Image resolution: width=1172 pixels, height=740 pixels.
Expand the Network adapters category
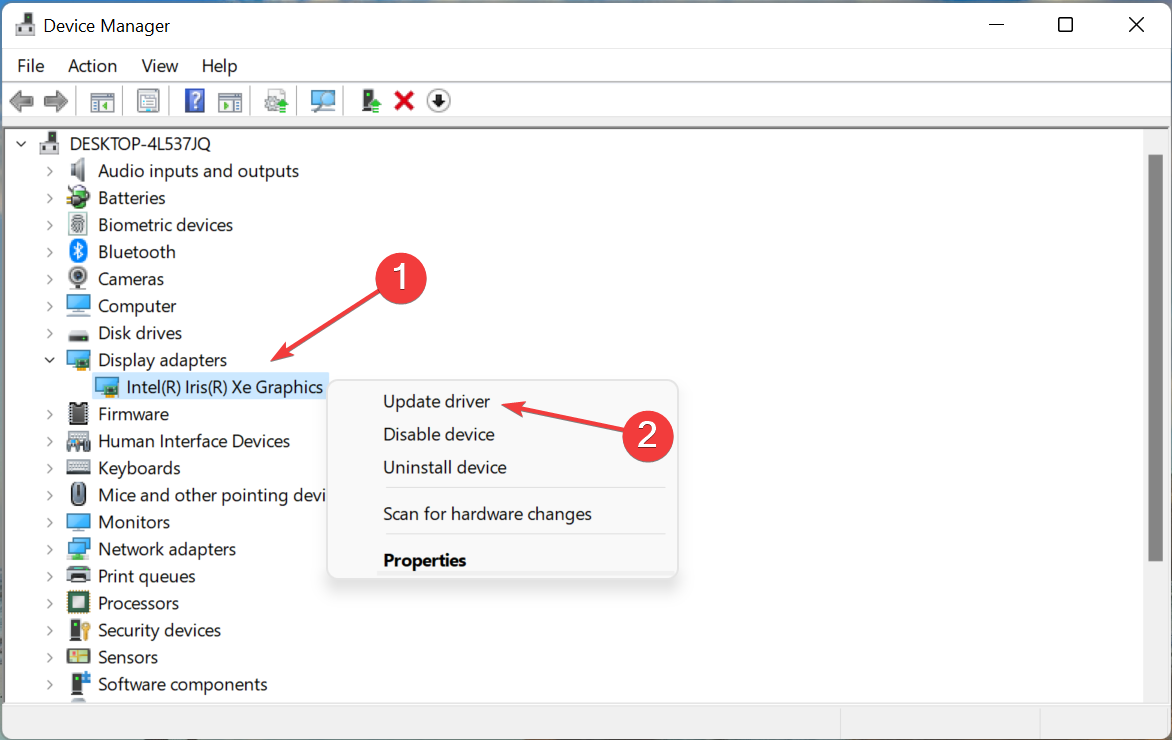[49, 548]
